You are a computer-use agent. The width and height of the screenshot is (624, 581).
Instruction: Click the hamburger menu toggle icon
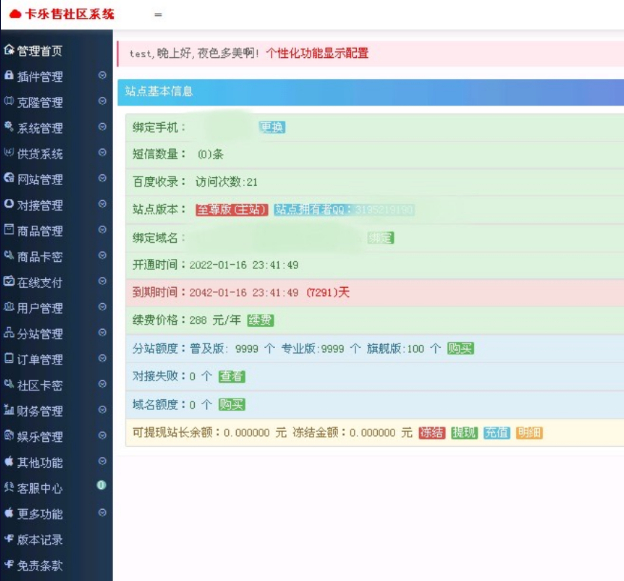coord(158,15)
